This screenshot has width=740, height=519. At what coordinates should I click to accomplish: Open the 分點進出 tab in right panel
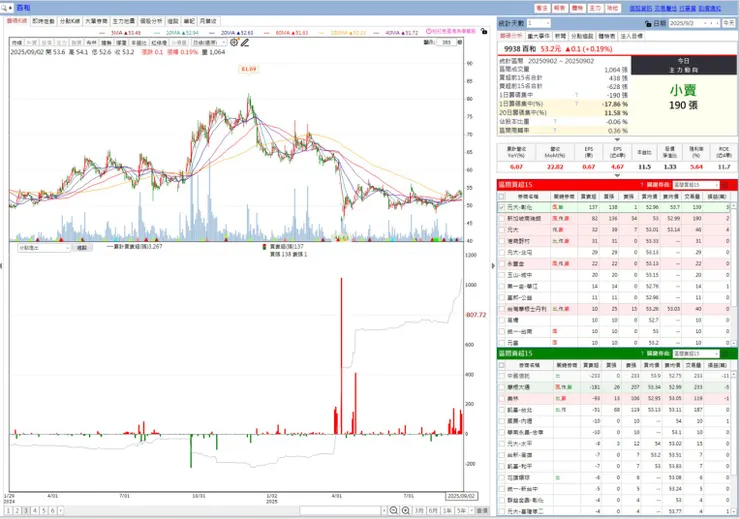point(582,36)
